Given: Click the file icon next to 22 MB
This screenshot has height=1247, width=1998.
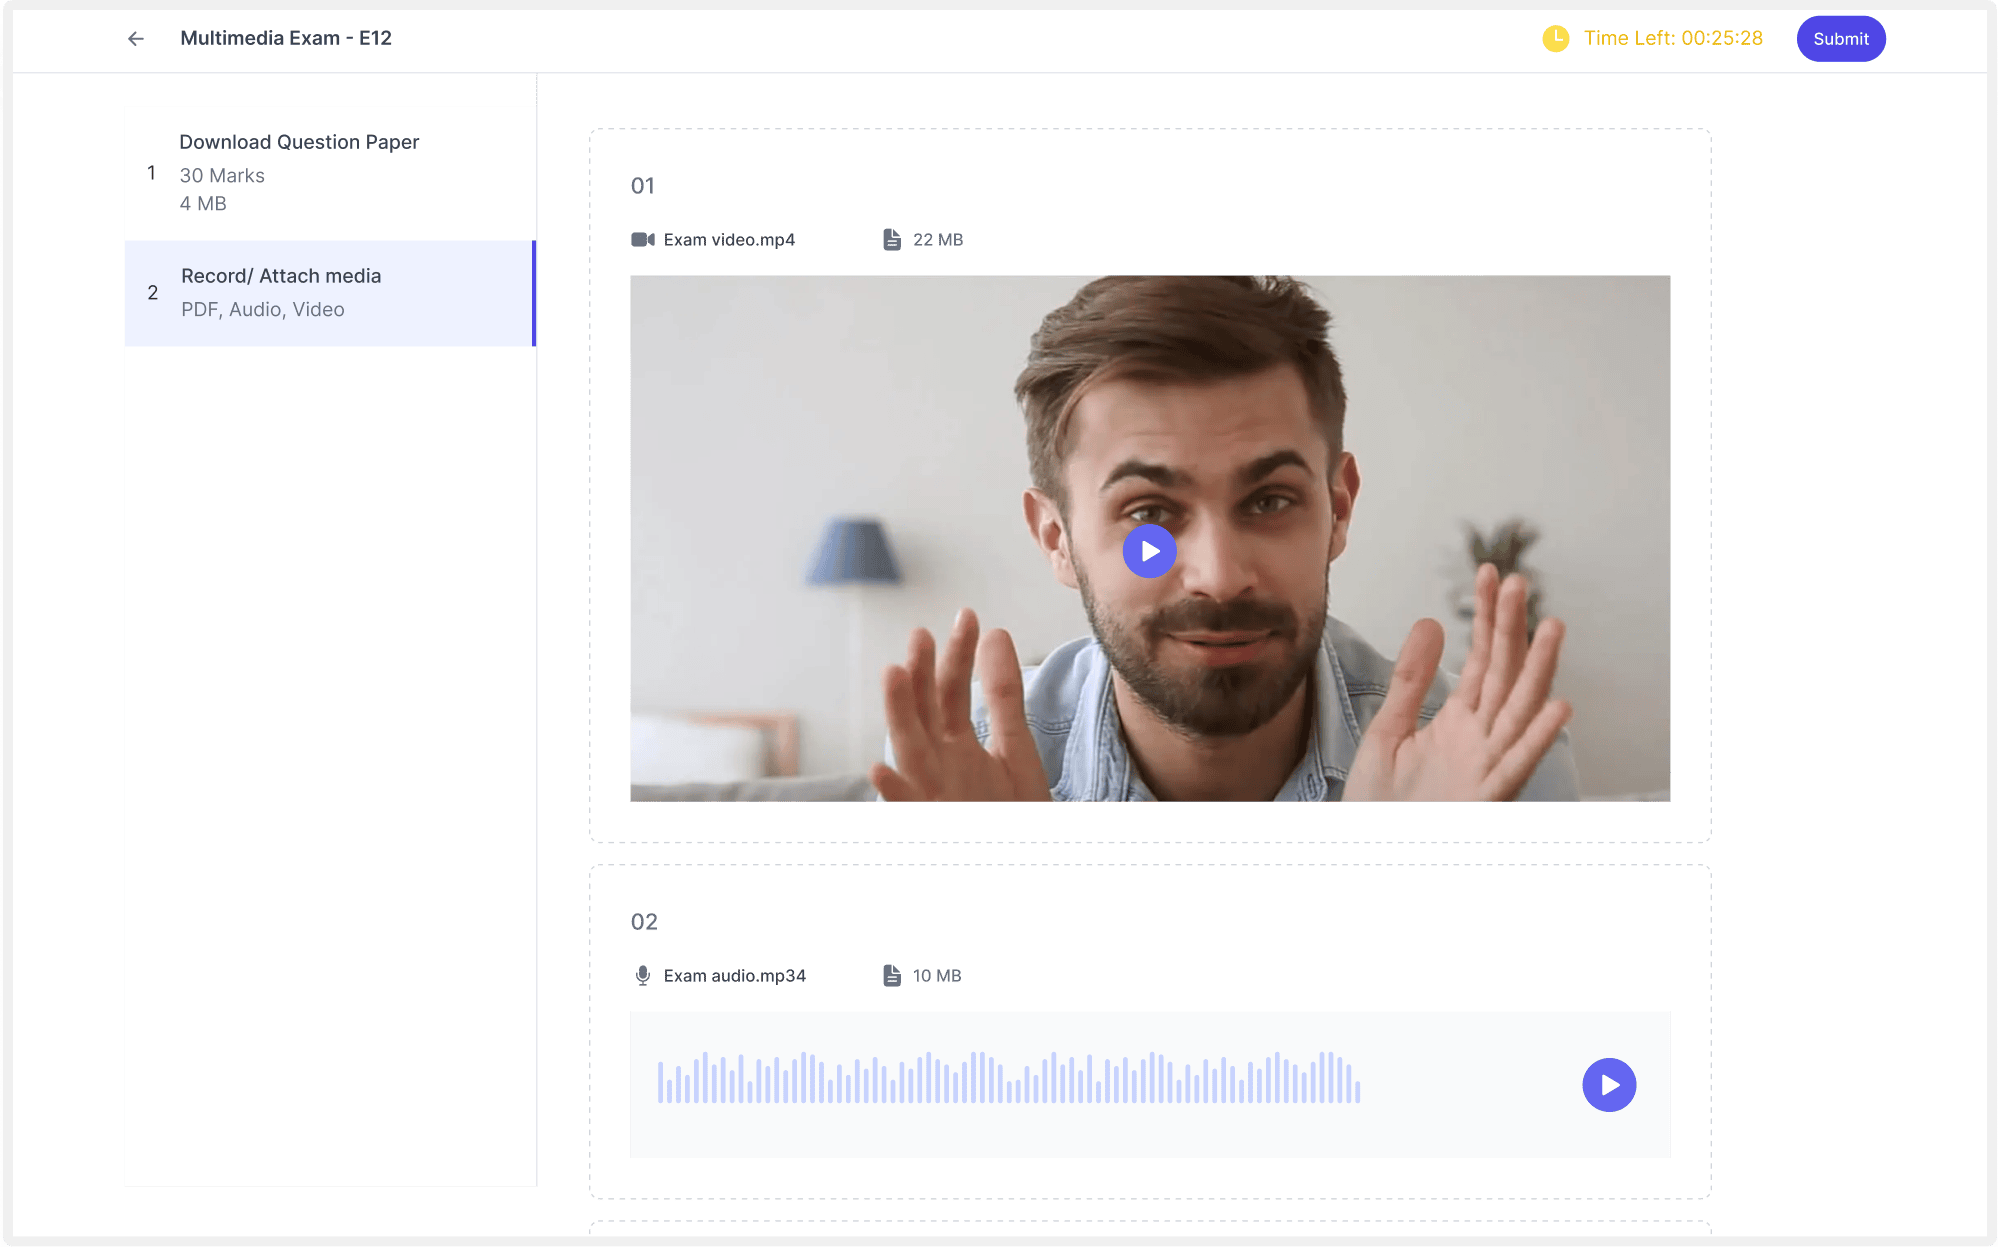Looking at the screenshot, I should pos(891,240).
